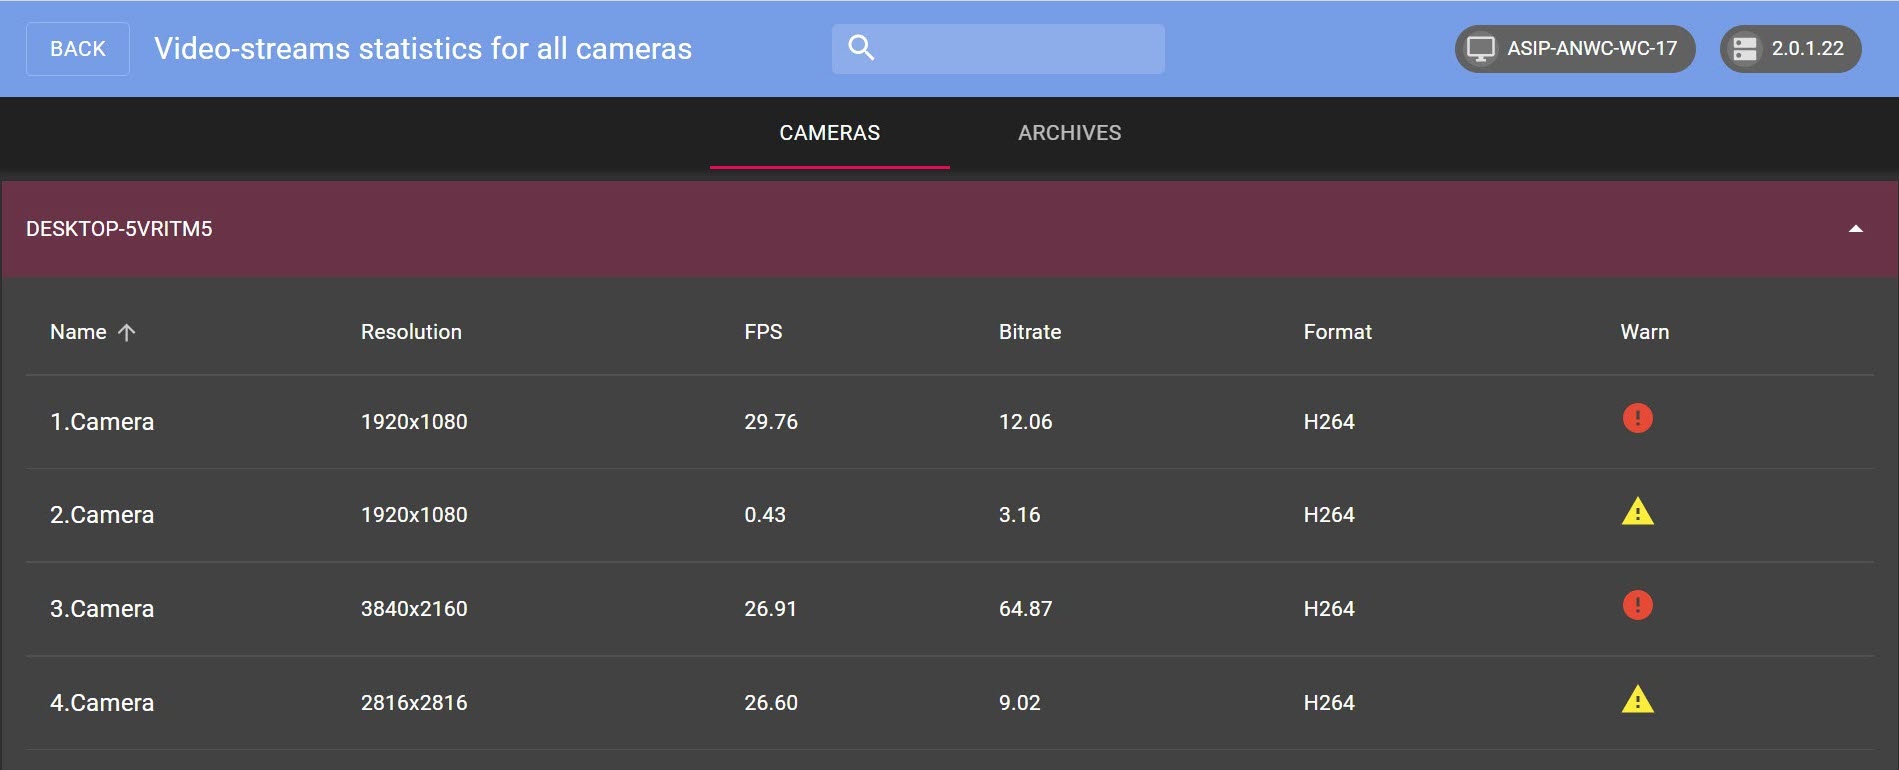Image resolution: width=1899 pixels, height=770 pixels.
Task: Sort by the Warn column header
Action: point(1644,332)
